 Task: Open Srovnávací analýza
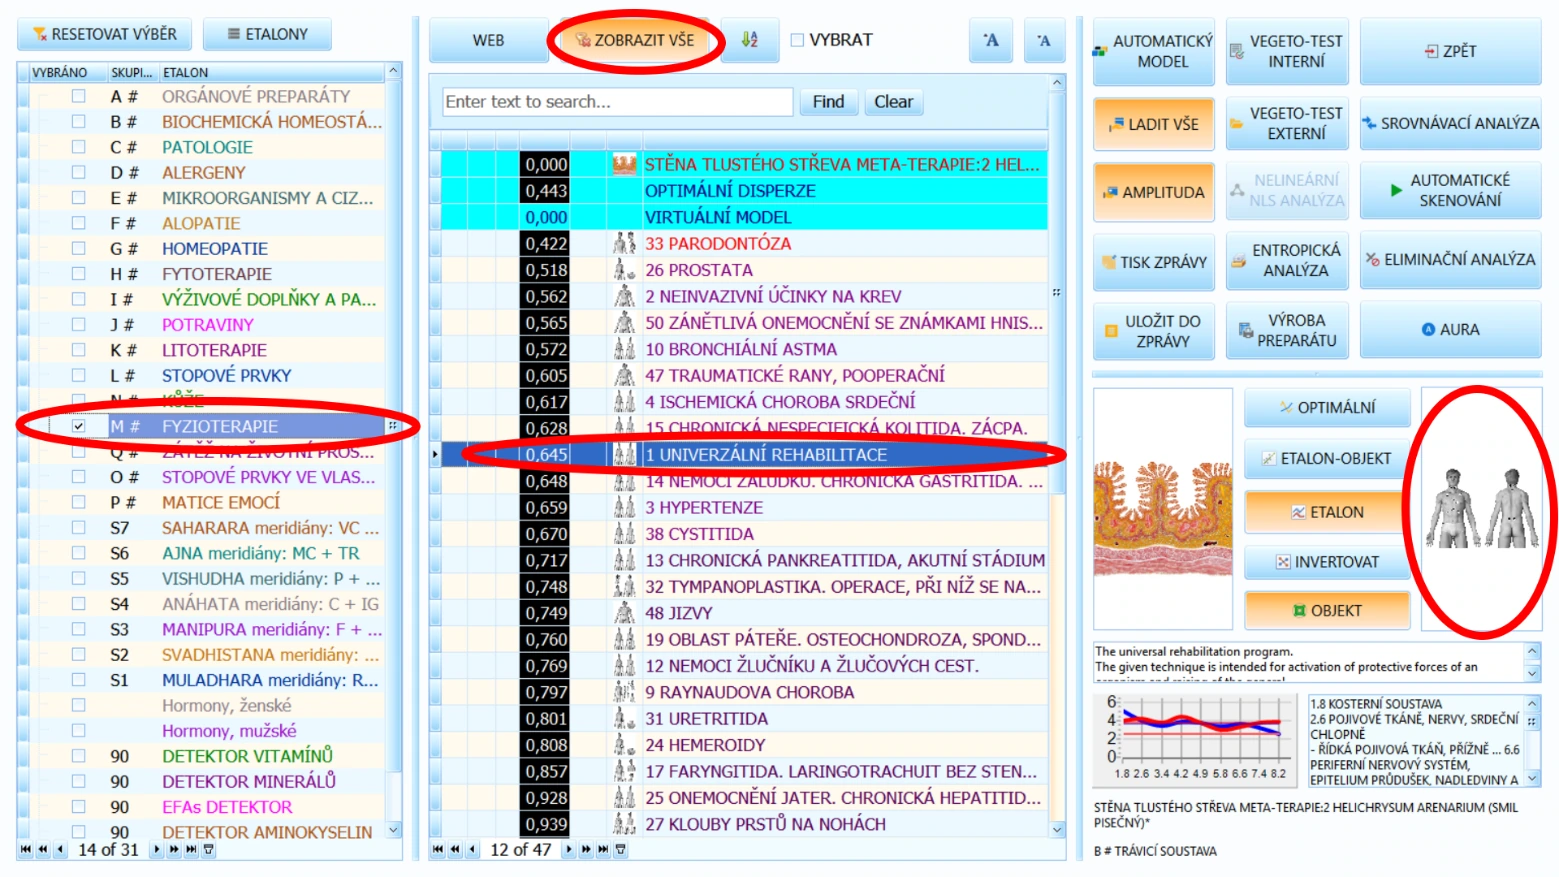[x=1450, y=124]
